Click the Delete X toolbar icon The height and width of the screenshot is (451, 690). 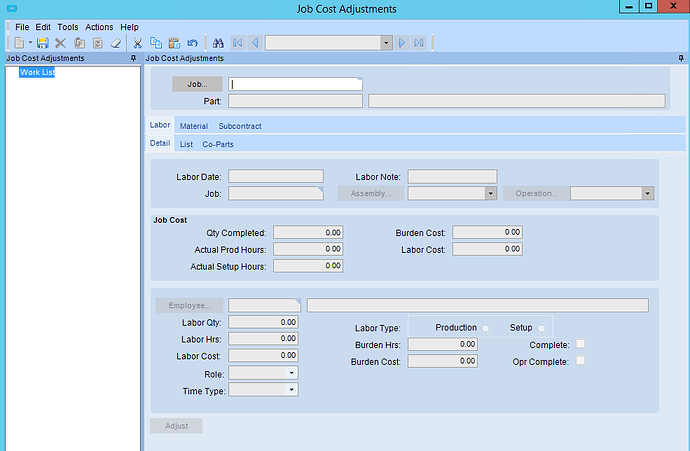[61, 43]
